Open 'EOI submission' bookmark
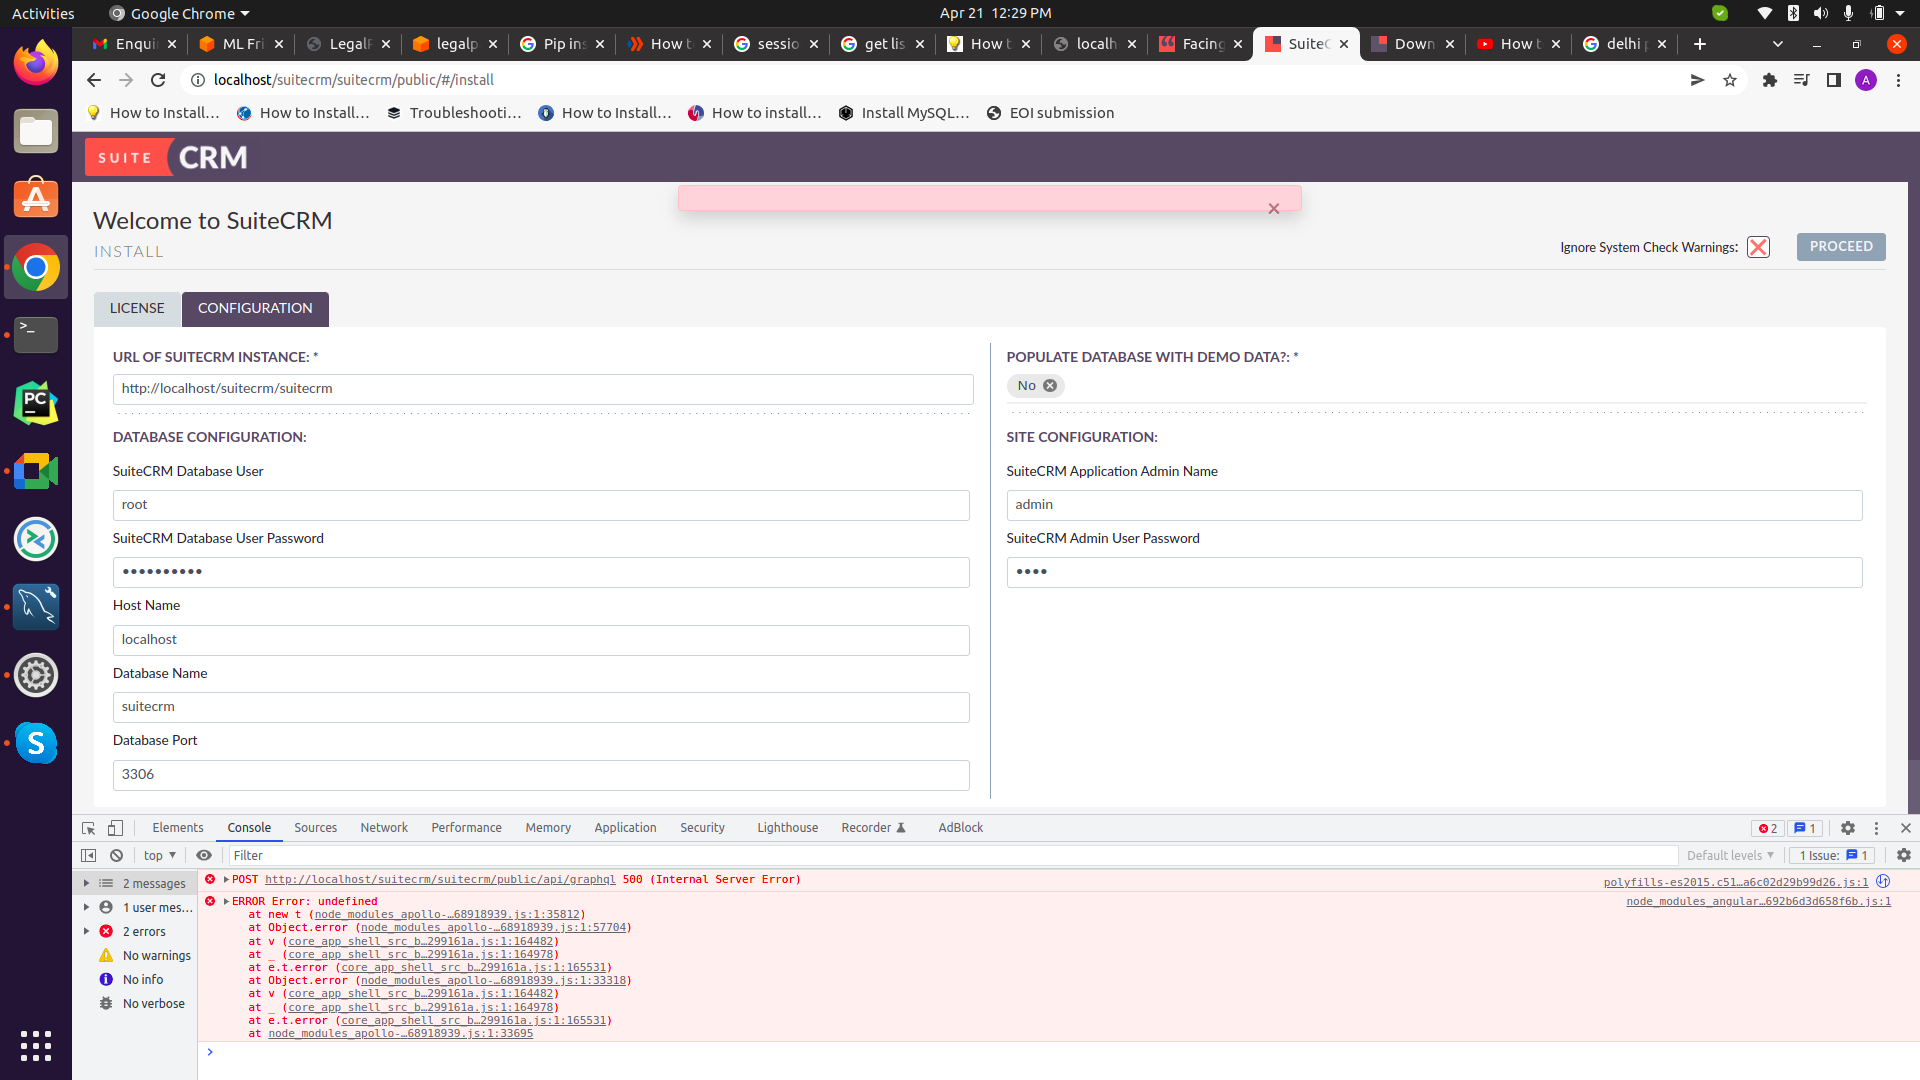This screenshot has height=1080, width=1920. (1050, 113)
